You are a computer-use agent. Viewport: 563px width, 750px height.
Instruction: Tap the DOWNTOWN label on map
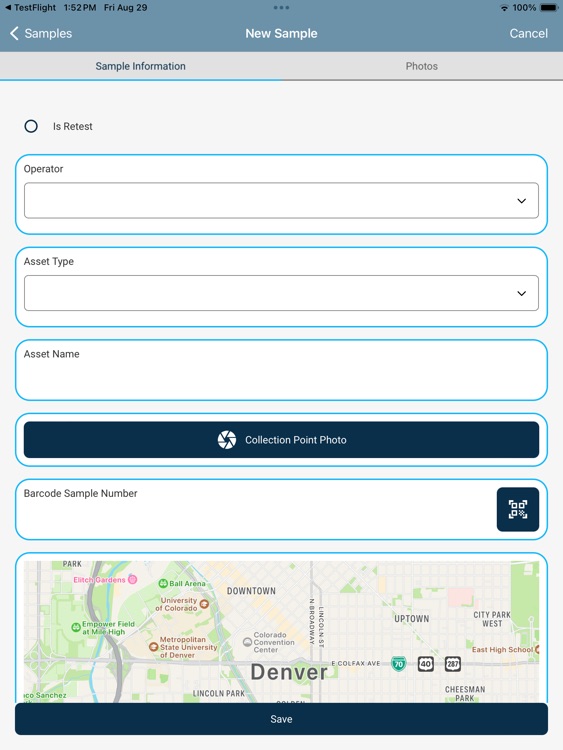point(251,591)
